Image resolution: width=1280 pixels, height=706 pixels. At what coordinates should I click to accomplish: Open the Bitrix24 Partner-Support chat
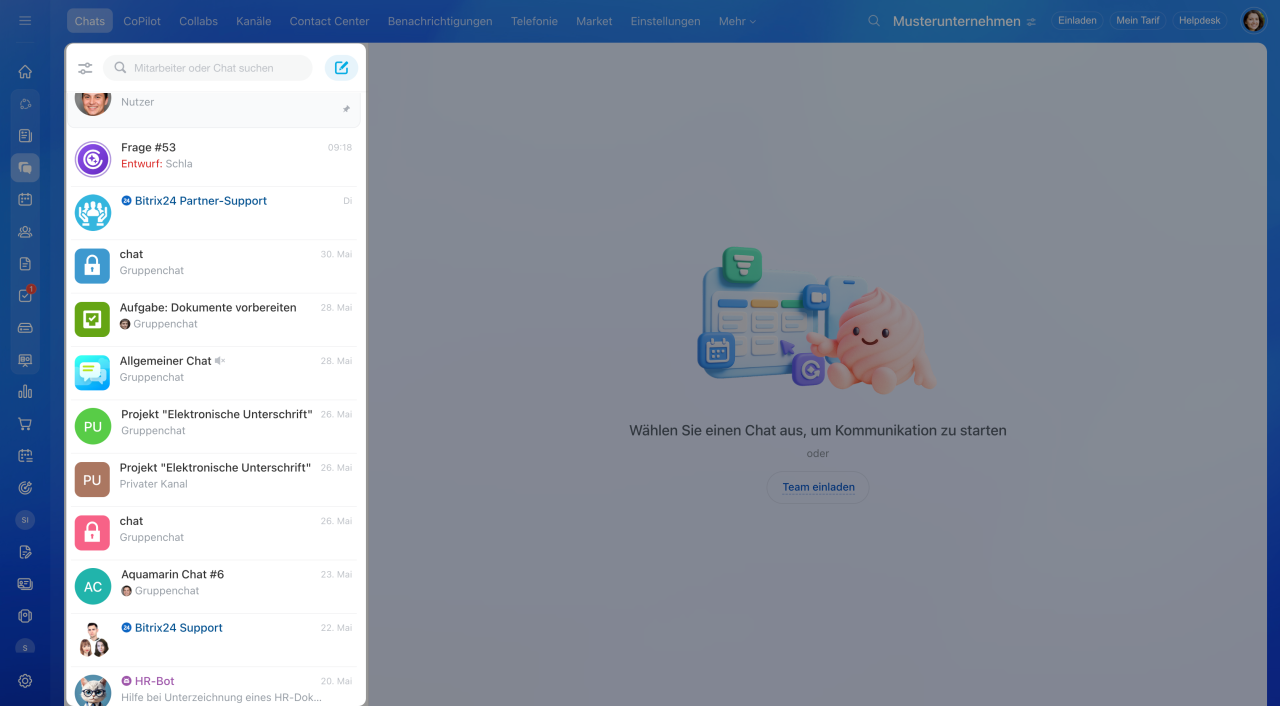point(215,213)
